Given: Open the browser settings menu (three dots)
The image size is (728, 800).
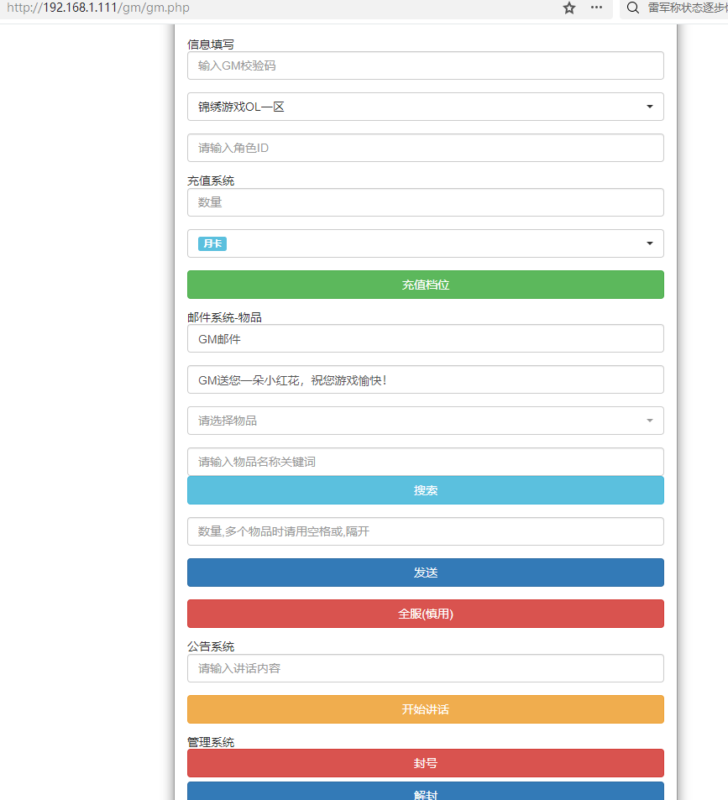Looking at the screenshot, I should [x=595, y=8].
